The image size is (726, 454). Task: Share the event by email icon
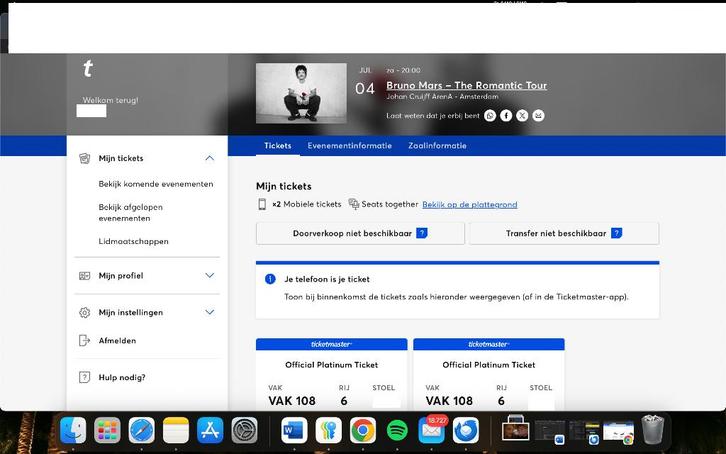click(x=538, y=116)
